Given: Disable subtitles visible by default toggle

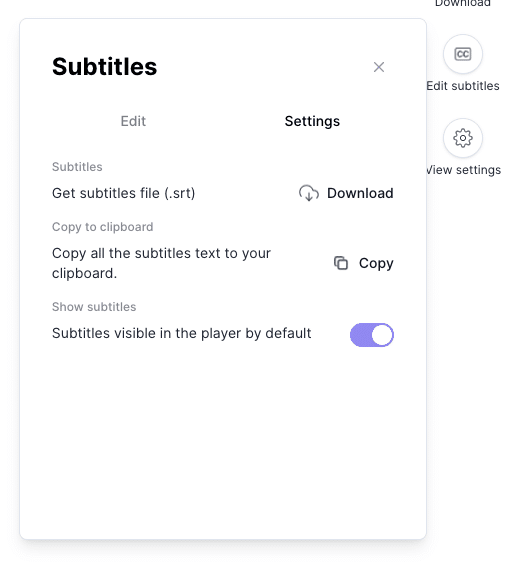Looking at the screenshot, I should coord(372,335).
